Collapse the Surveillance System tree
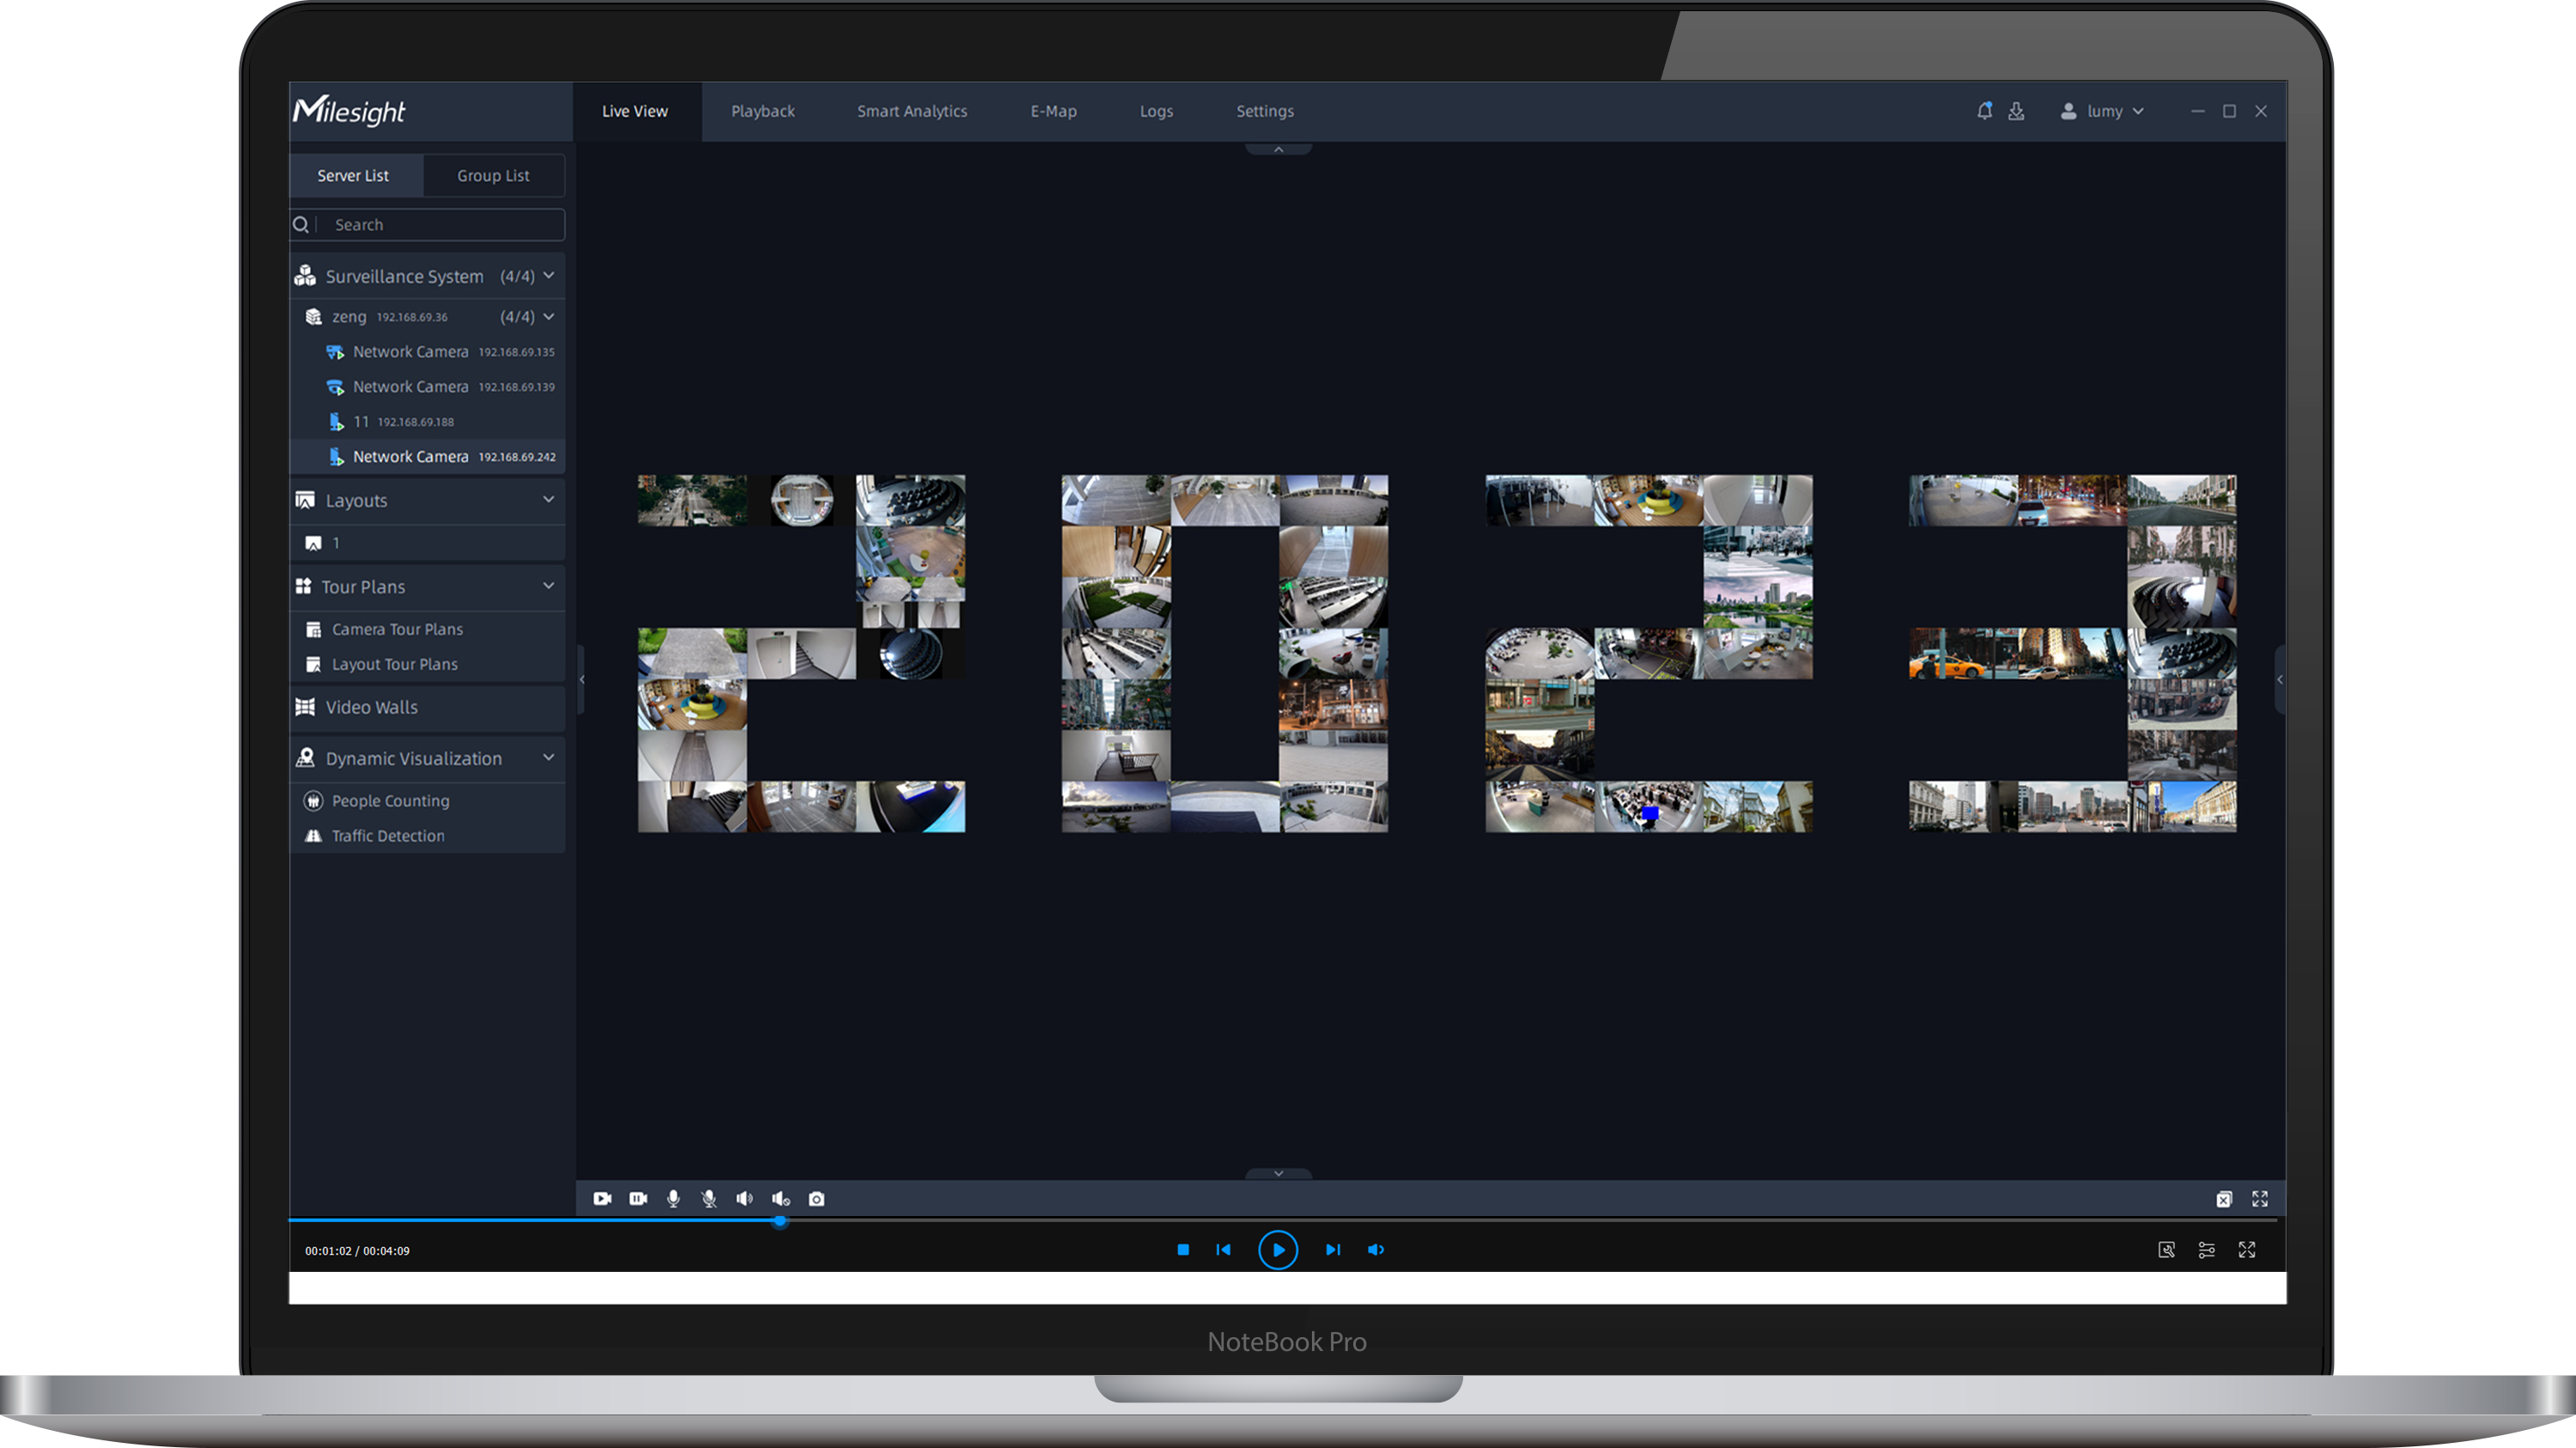 [548, 276]
